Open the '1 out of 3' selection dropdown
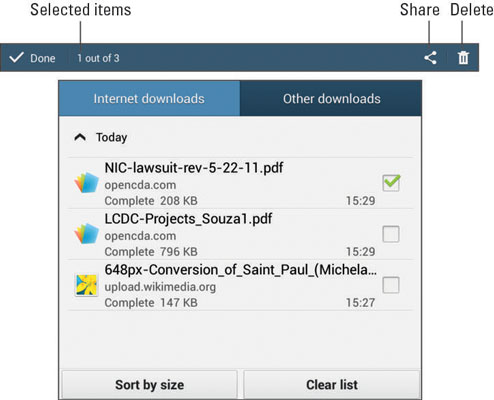Image resolution: width=494 pixels, height=400 pixels. tap(98, 58)
